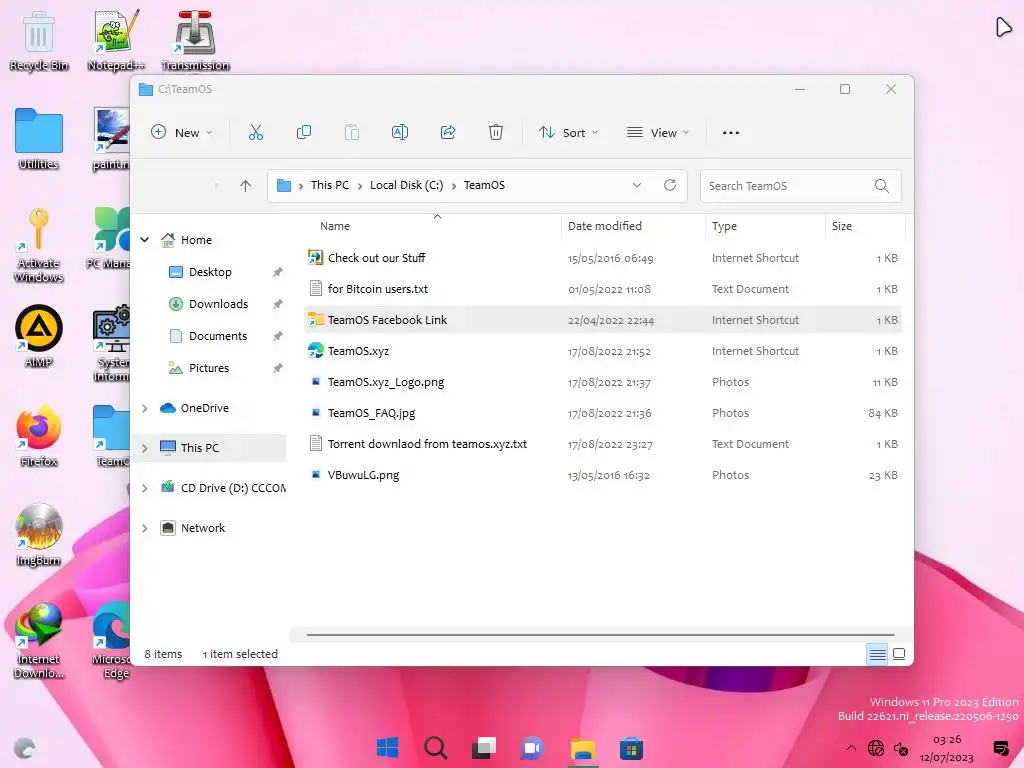Click Local Disk (C:) breadcrumb

click(406, 185)
